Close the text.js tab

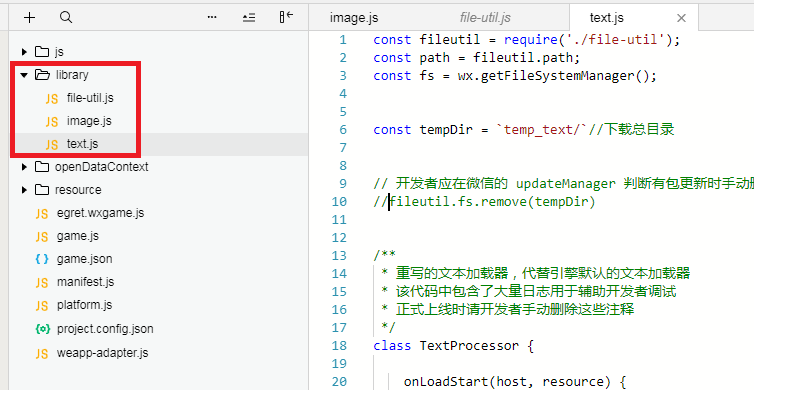click(682, 18)
